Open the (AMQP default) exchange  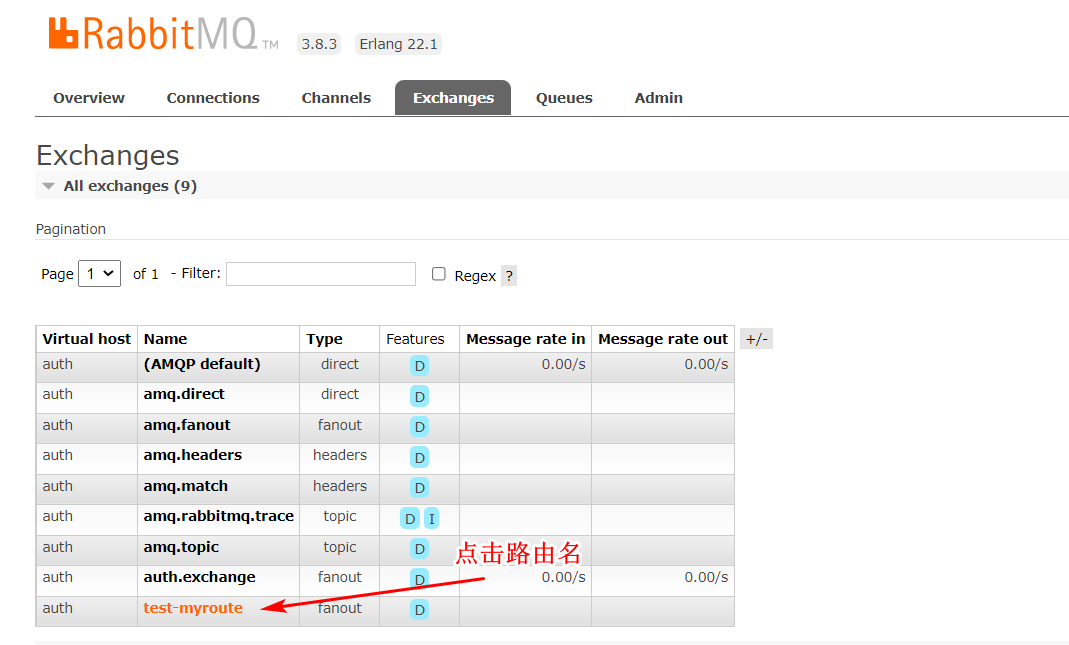pyautogui.click(x=202, y=364)
